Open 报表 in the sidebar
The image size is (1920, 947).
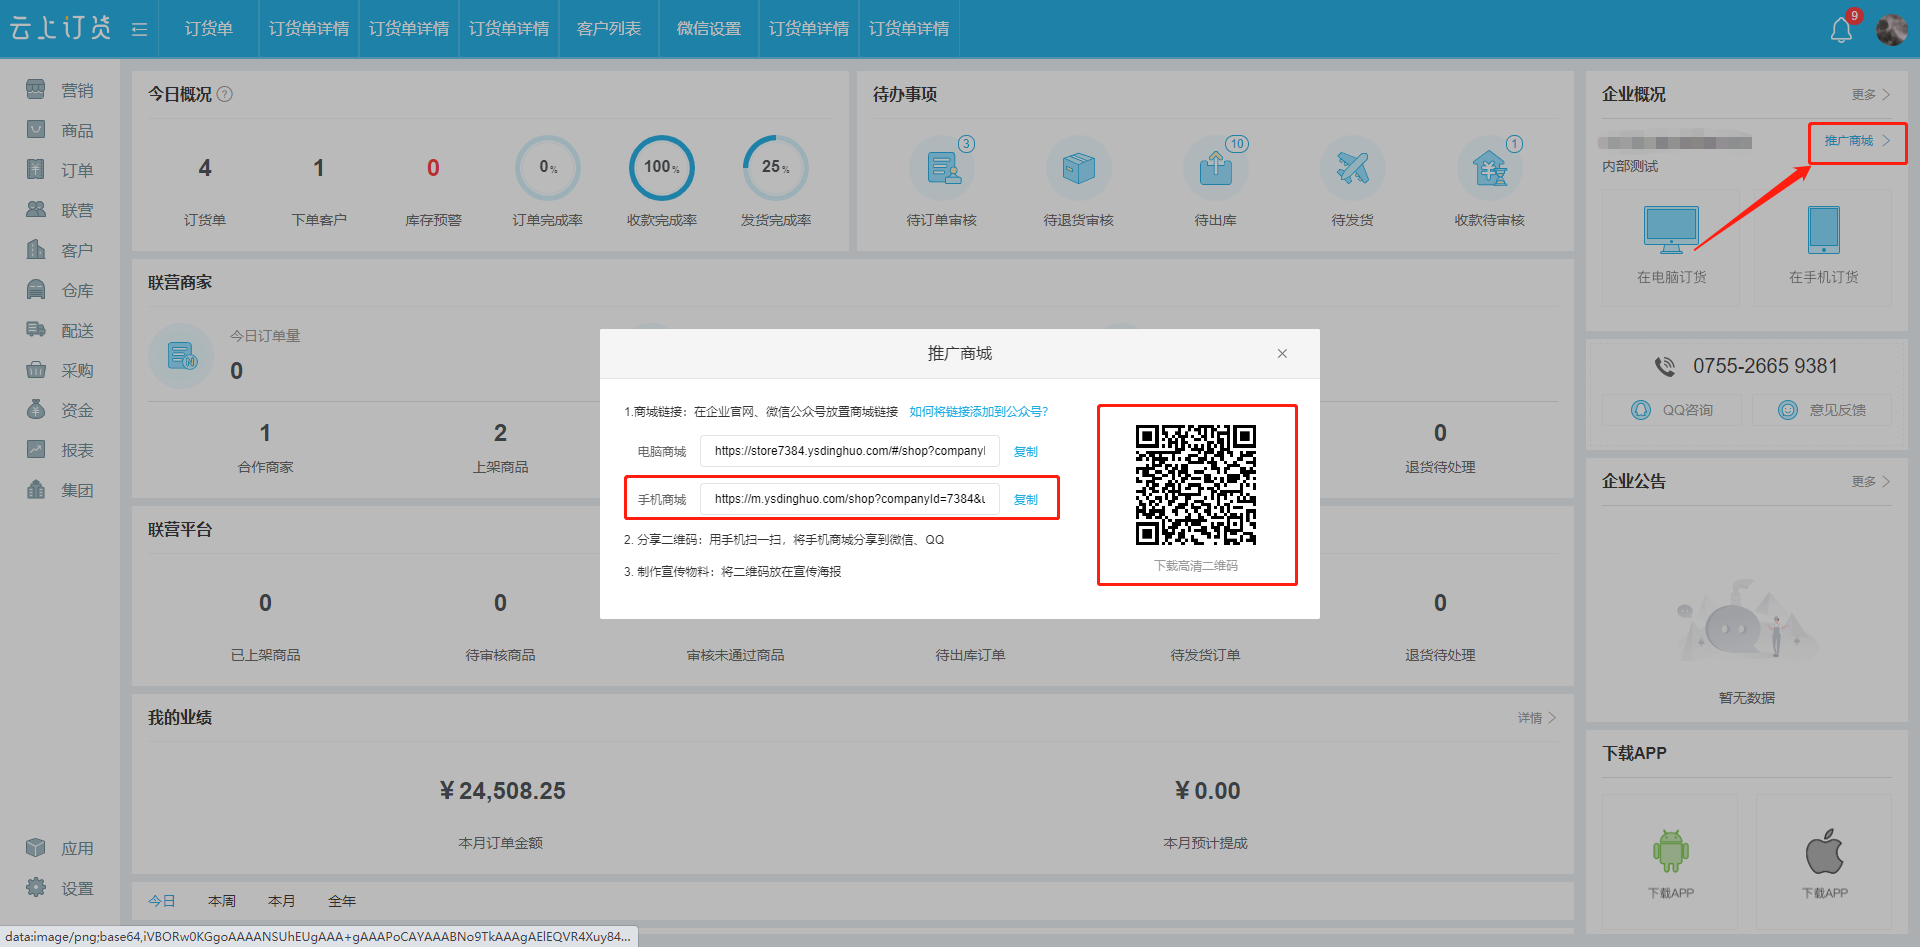click(60, 450)
